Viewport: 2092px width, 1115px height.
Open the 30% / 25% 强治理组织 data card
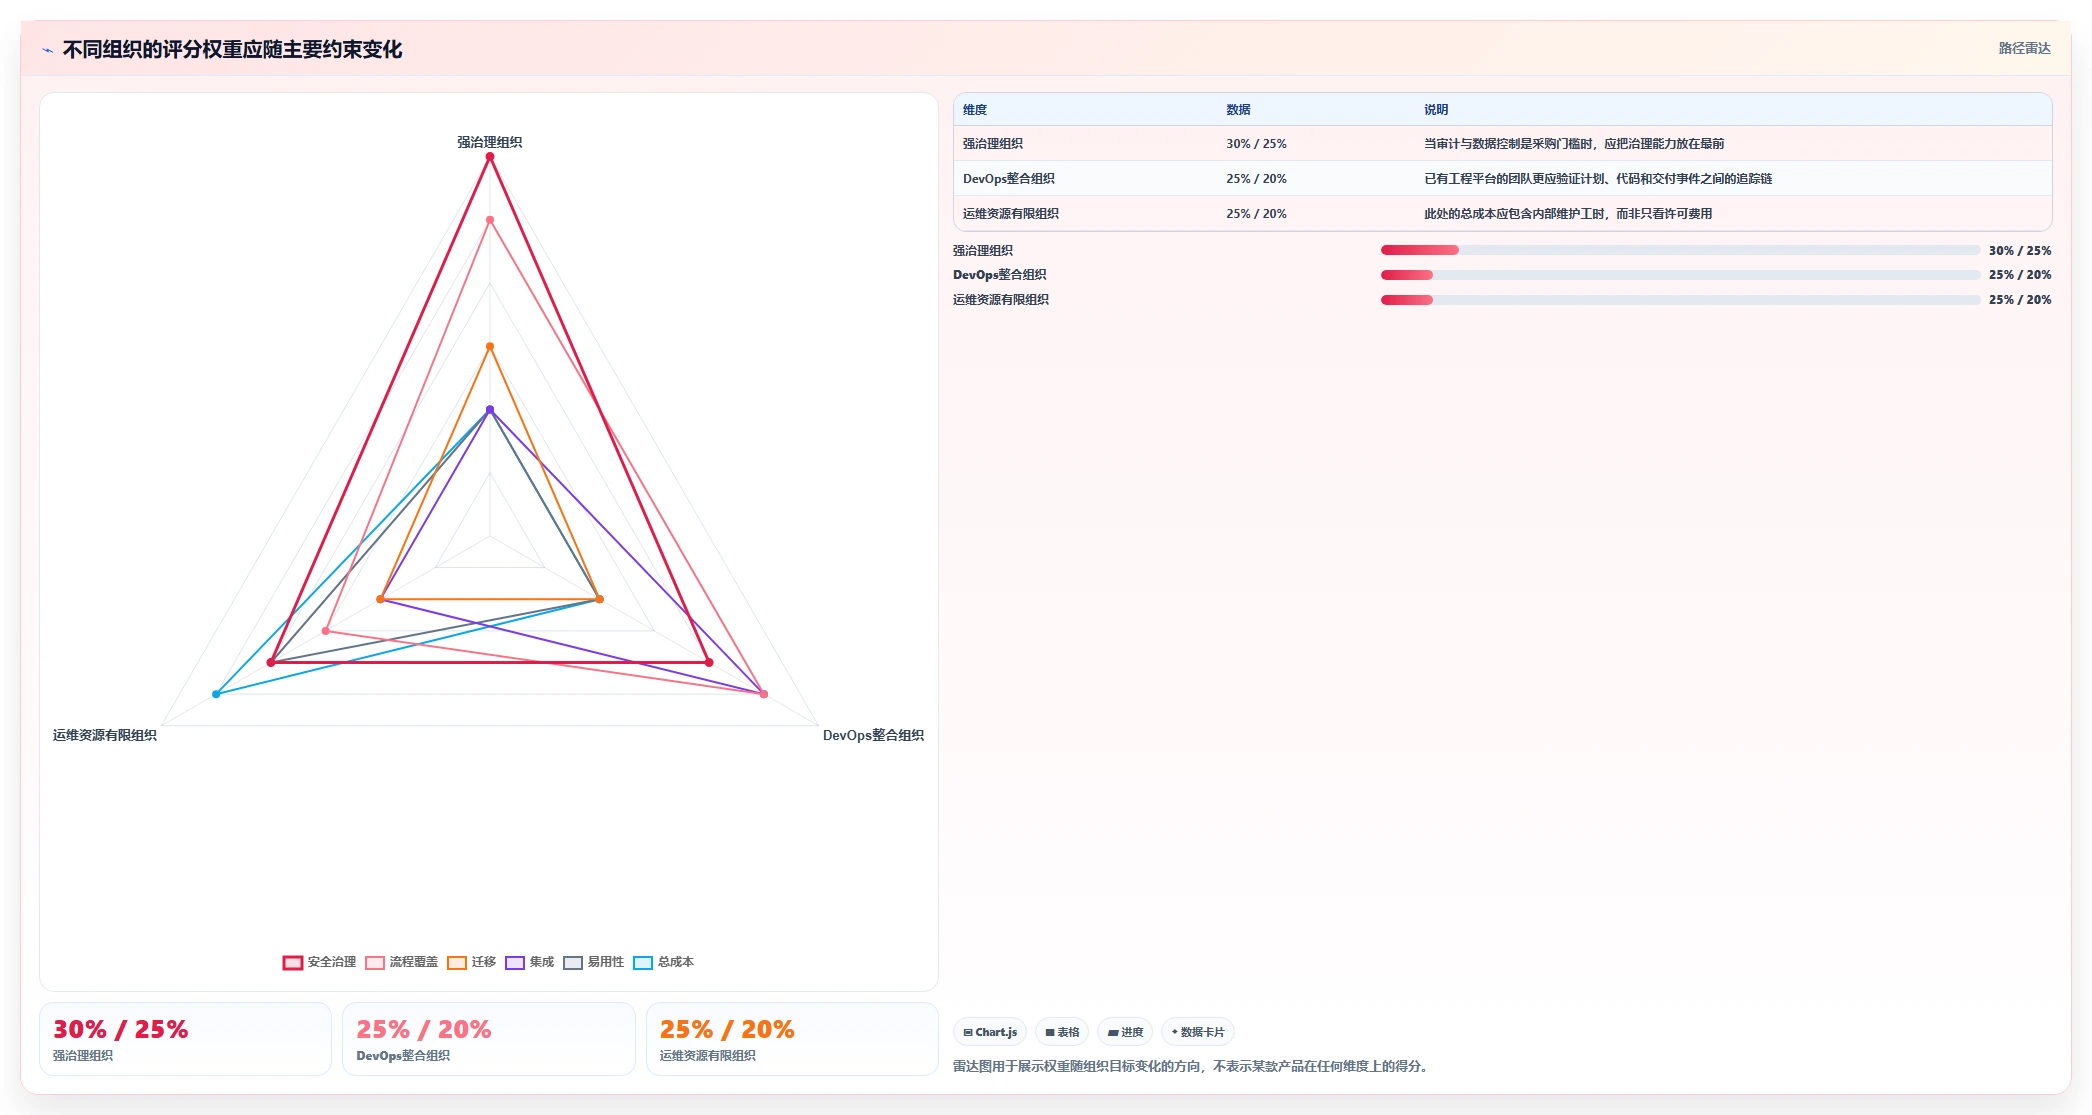185,1039
